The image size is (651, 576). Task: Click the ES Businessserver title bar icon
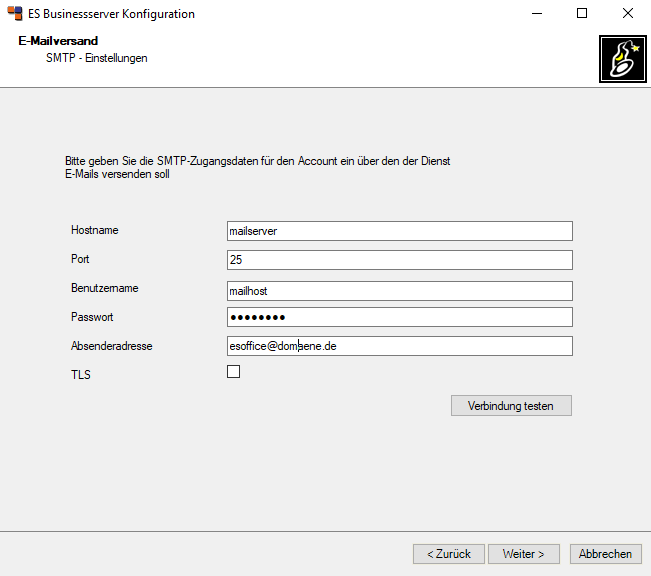click(x=15, y=13)
